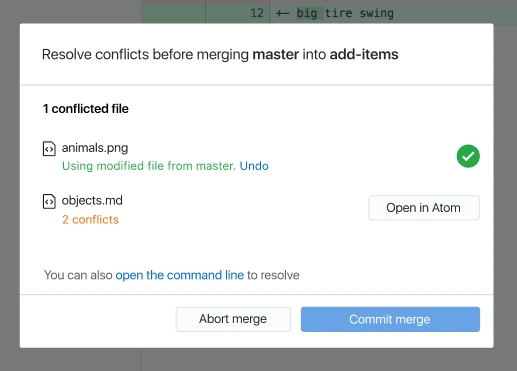517x371 pixels.
Task: Click the '1 conflicted file' heading
Action: pyautogui.click(x=86, y=109)
